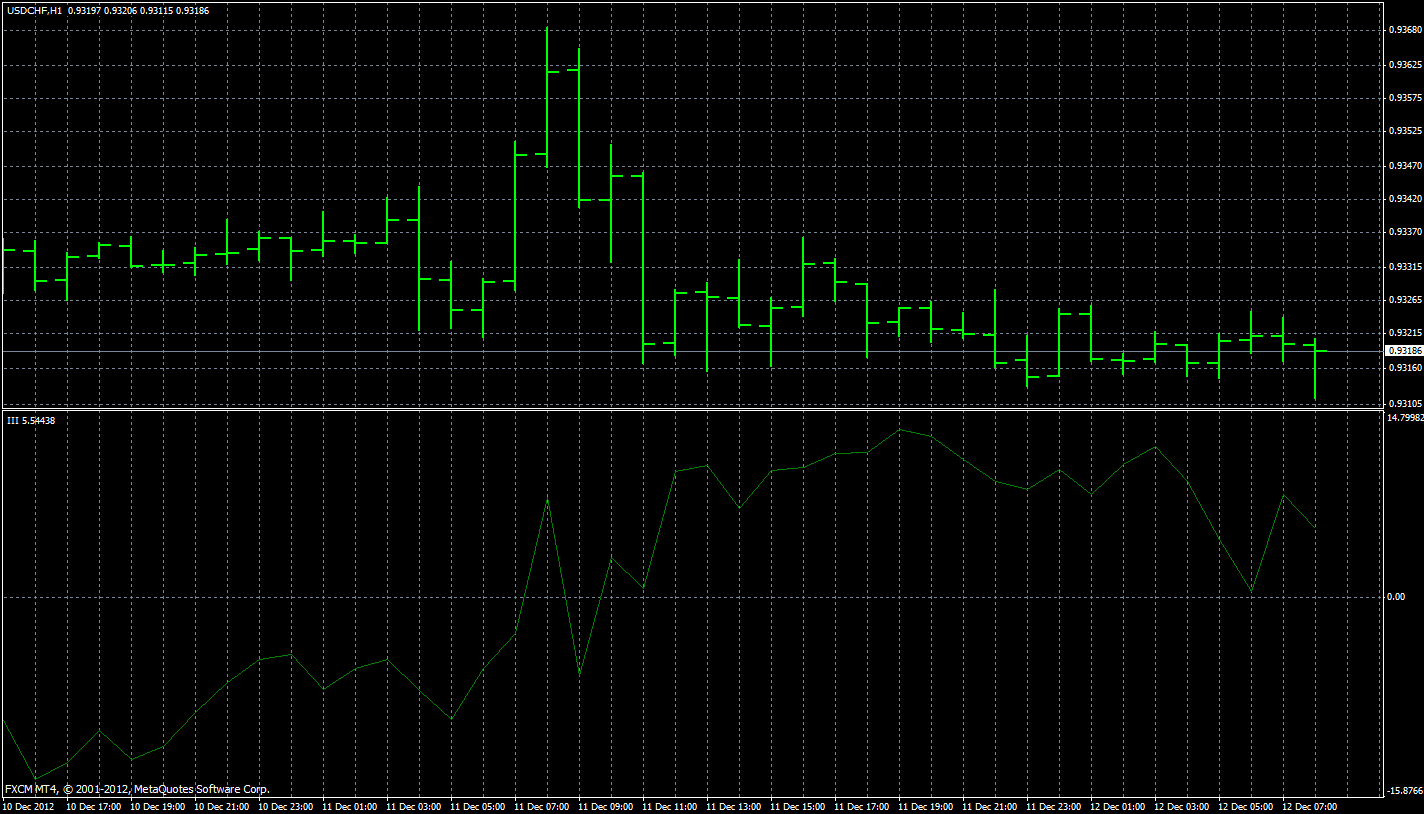
Task: Click the 10 Dec 21:00 time label
Action: coord(224,806)
